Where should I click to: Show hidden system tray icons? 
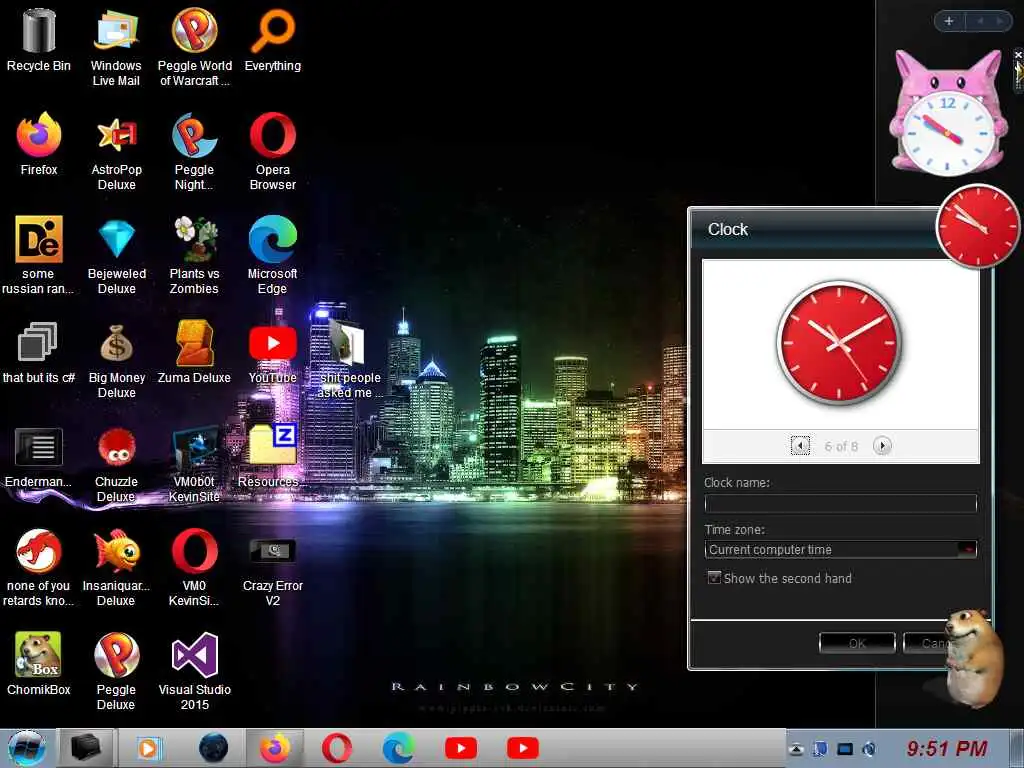tap(795, 749)
